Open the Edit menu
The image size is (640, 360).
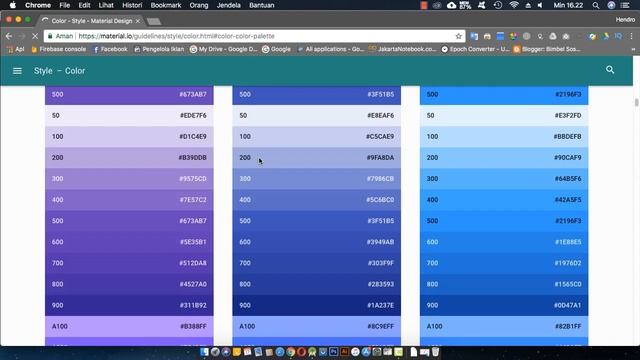[x=84, y=5]
